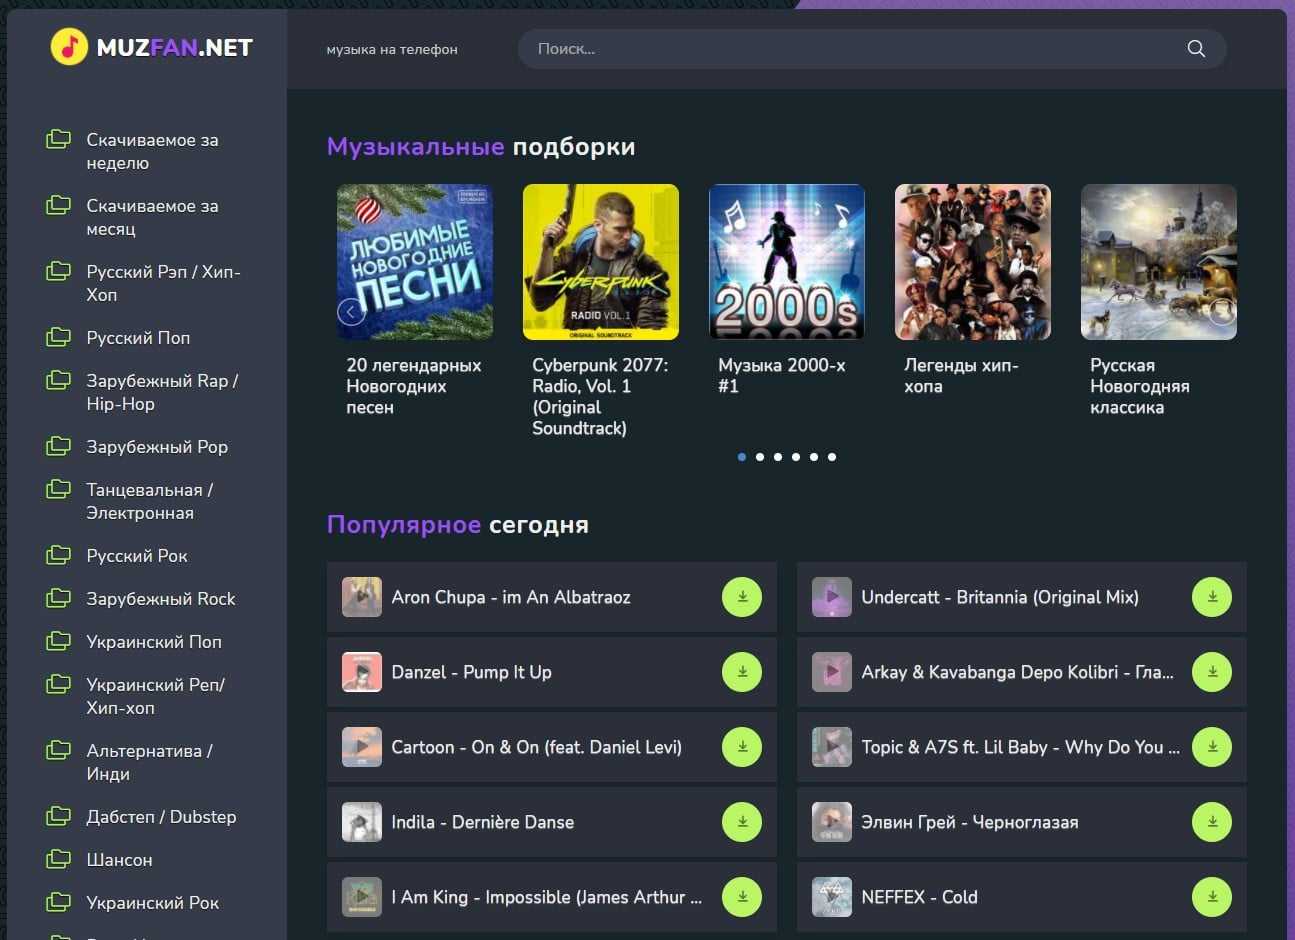
Task: Select fifth carousel pagination dot
Action: tap(814, 457)
